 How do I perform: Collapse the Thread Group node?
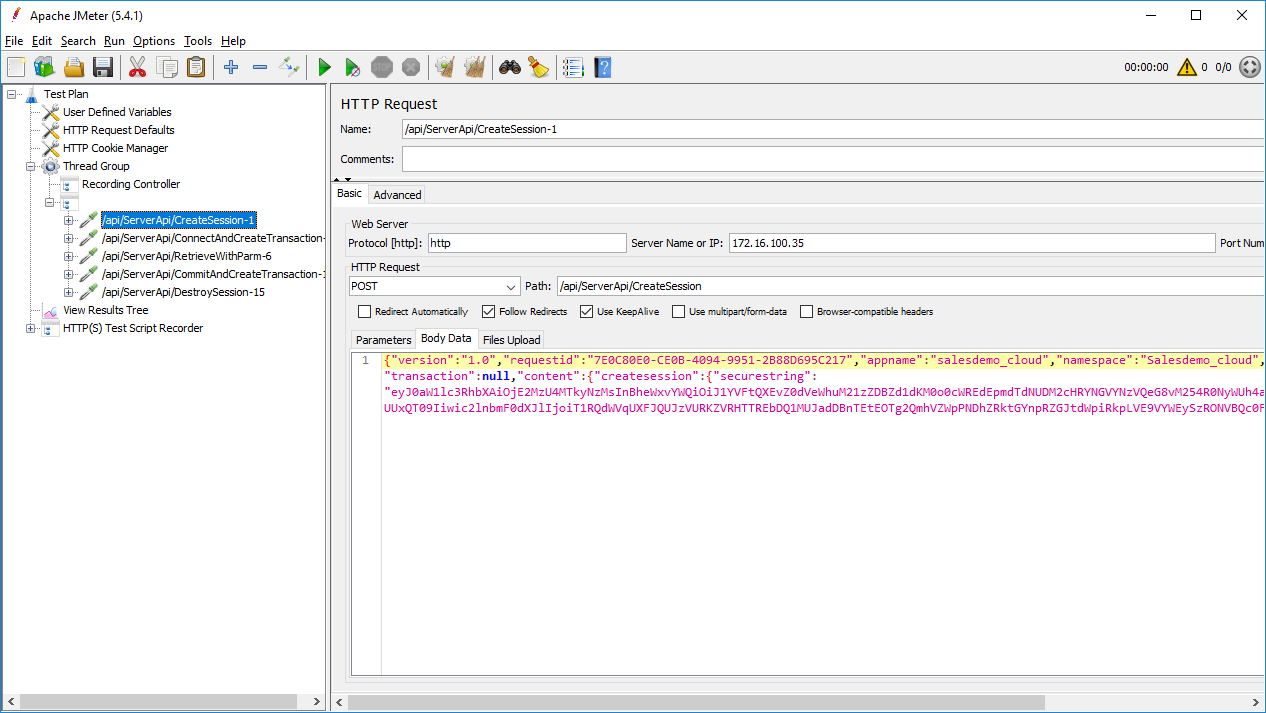click(31, 166)
